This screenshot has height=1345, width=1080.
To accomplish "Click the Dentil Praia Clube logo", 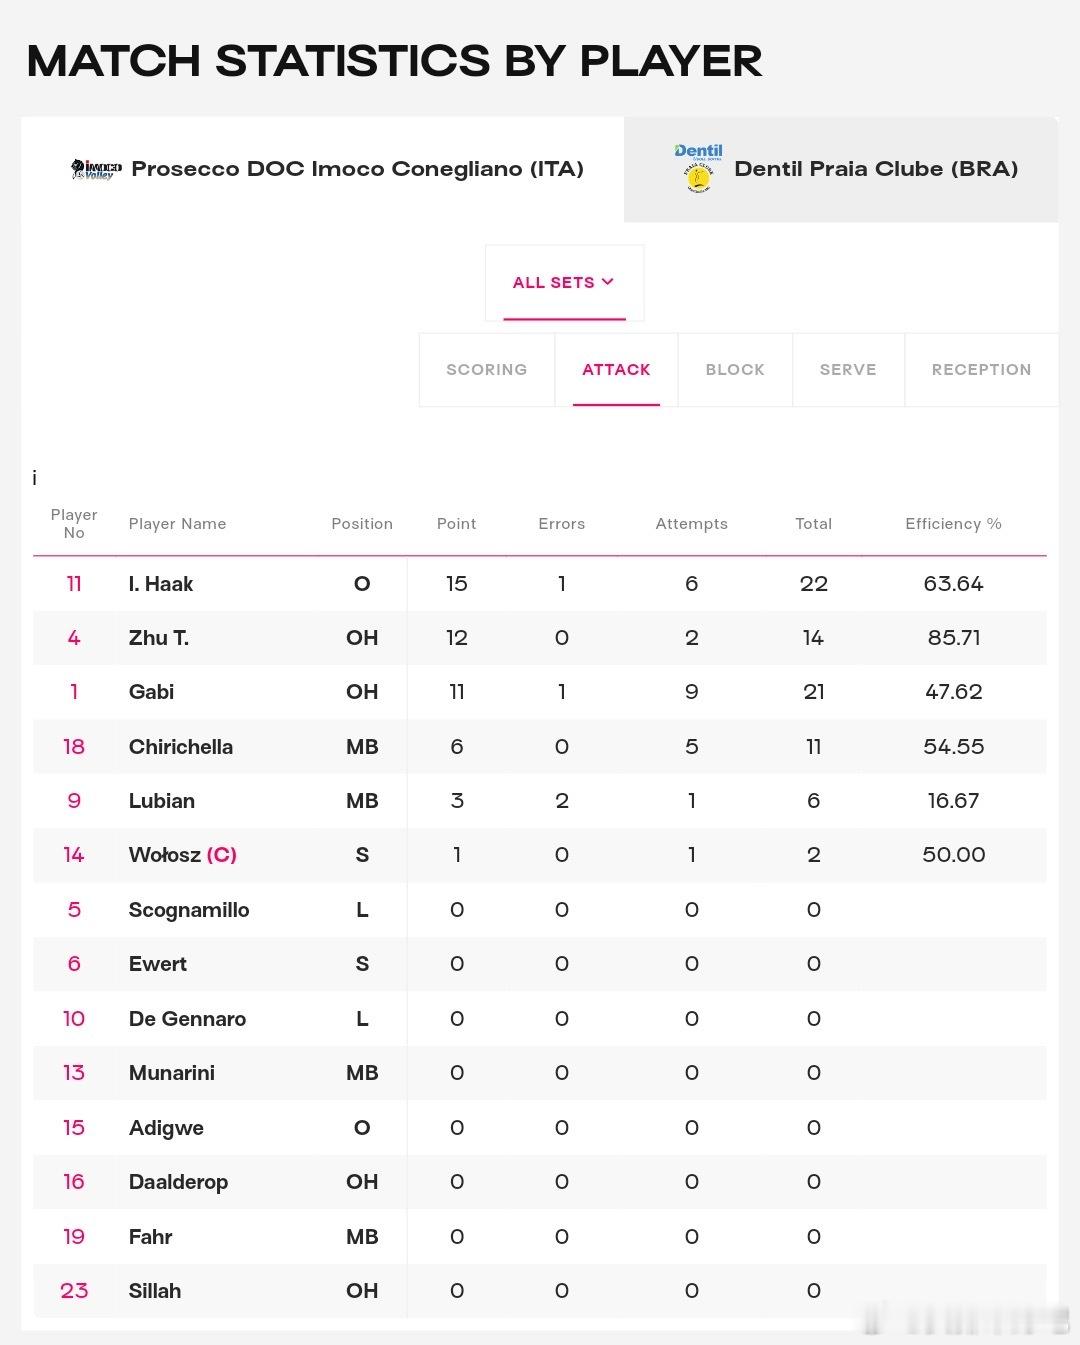I will pos(698,168).
